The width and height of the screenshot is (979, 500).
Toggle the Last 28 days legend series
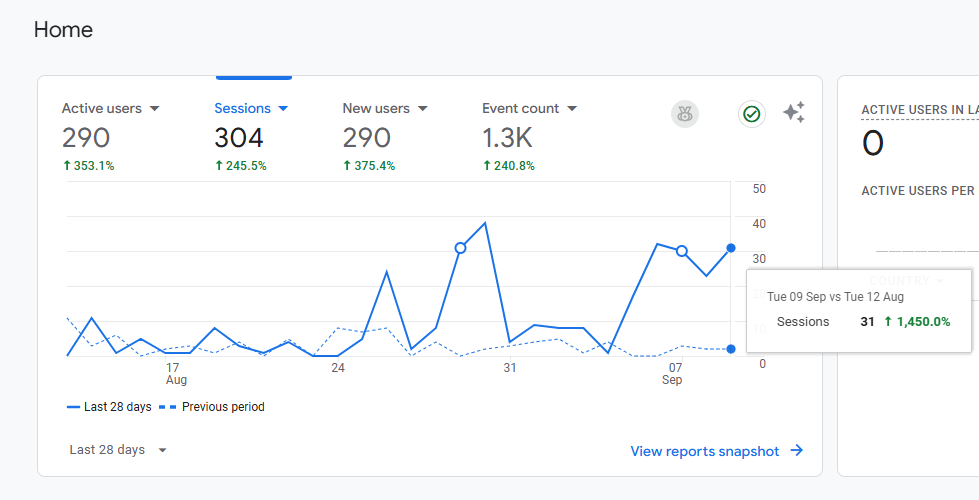pos(110,407)
